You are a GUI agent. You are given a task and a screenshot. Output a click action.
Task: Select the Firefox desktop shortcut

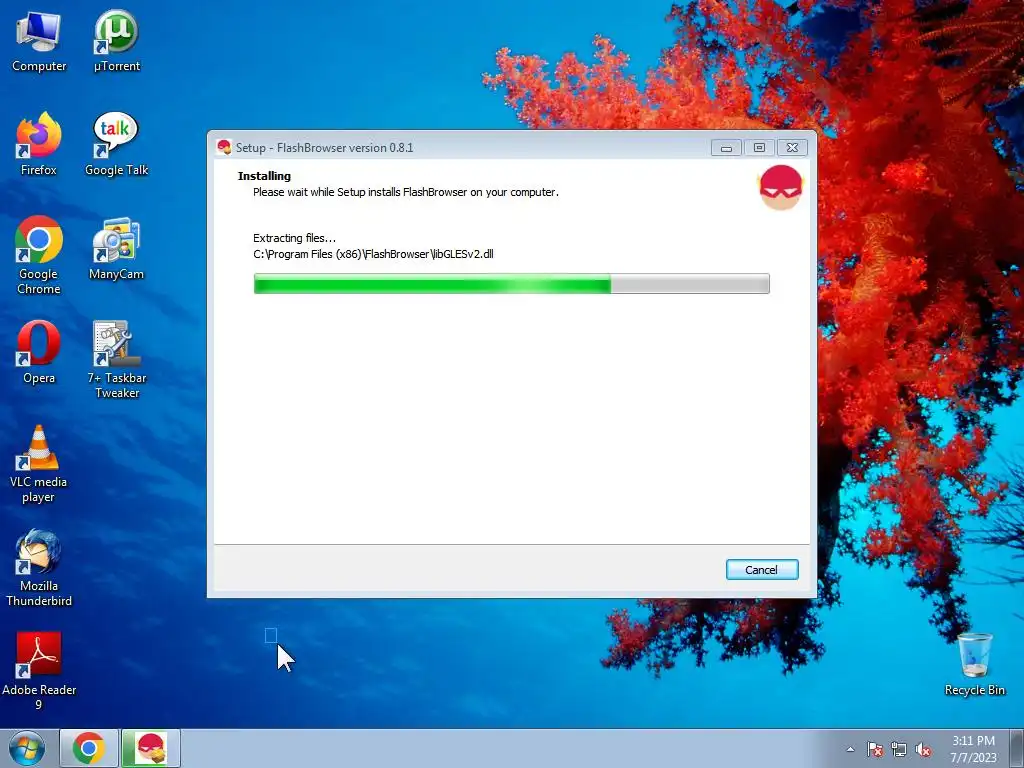pyautogui.click(x=39, y=145)
